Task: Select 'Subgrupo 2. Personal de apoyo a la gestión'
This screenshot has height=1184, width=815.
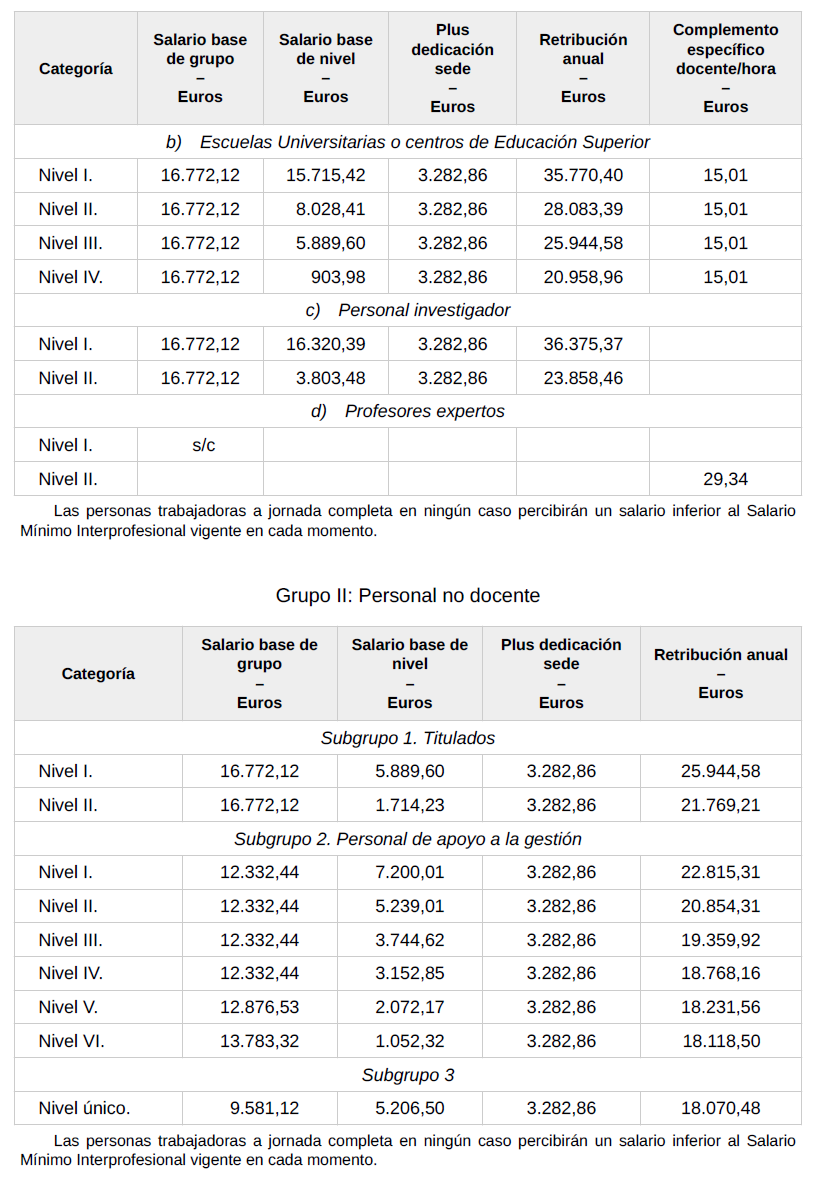Action: click(x=408, y=839)
